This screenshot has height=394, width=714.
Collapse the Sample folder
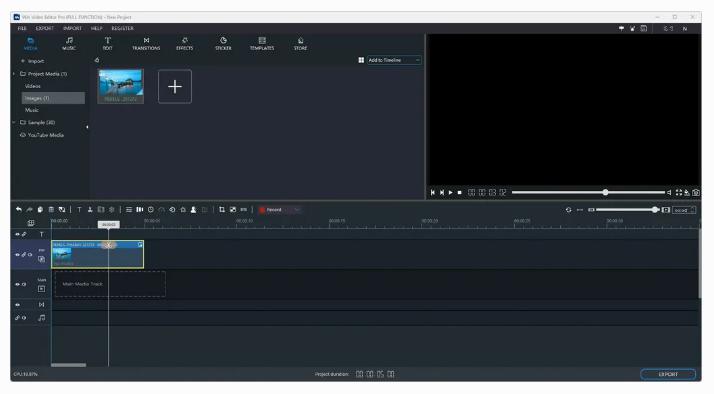click(14, 123)
